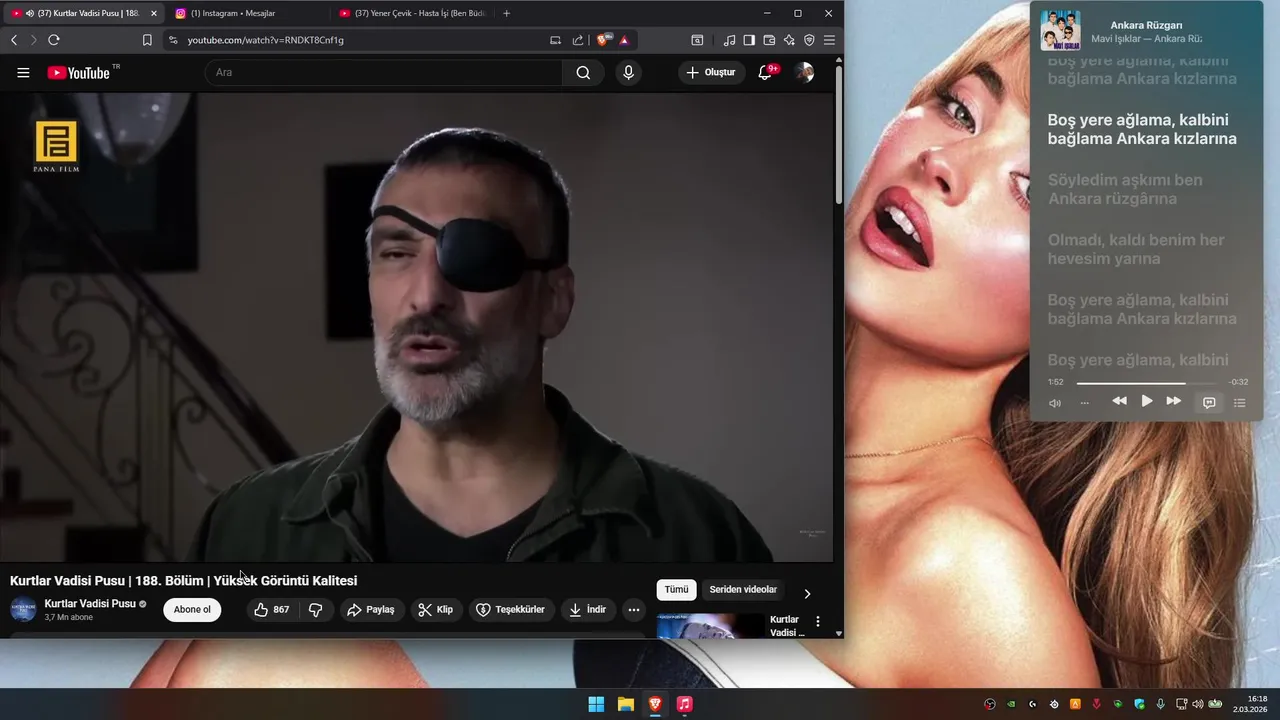Click the YouTube search field Ara
Screen dimensions: 1280x720
tap(384, 72)
